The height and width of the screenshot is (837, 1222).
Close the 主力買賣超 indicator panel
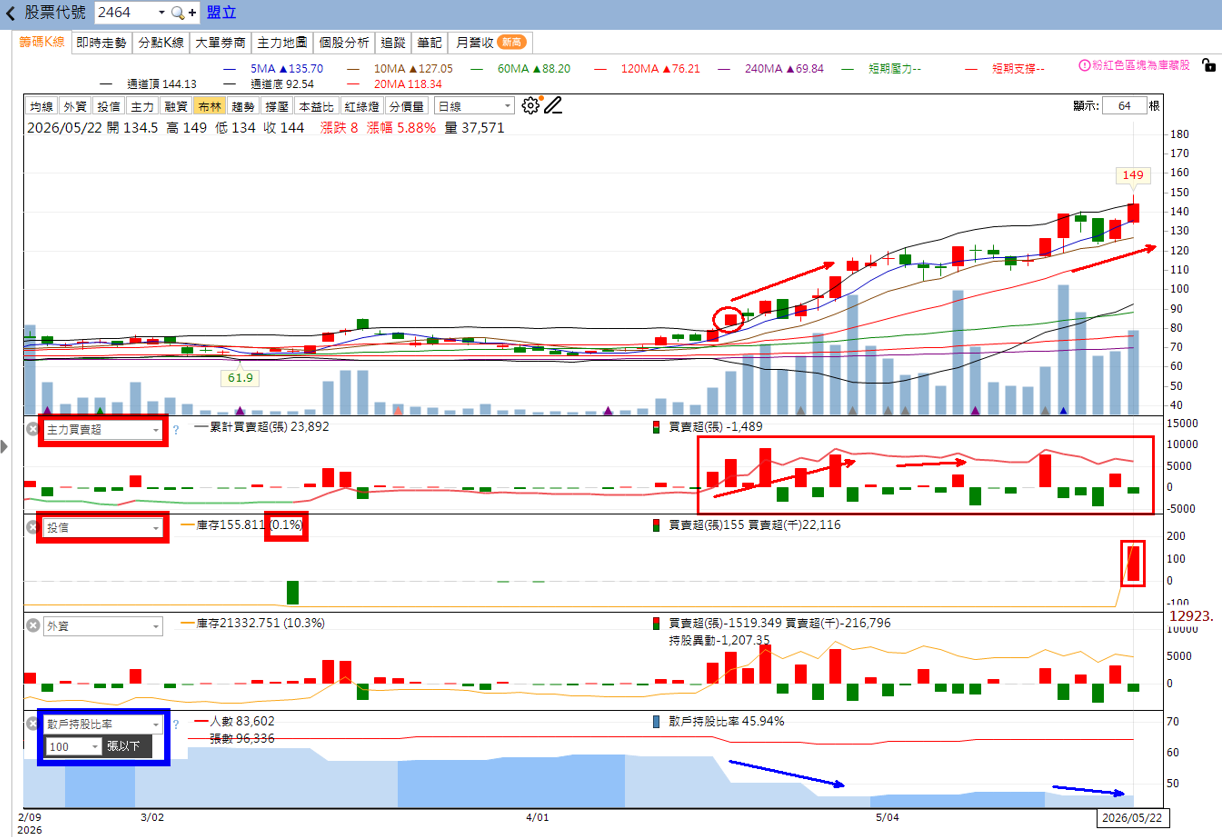(x=32, y=429)
